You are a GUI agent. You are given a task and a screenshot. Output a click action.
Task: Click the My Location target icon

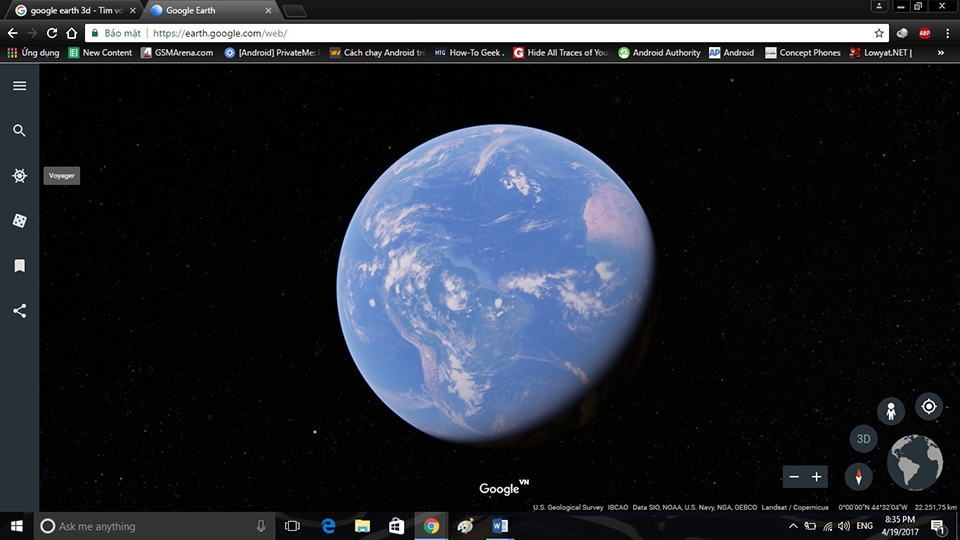coord(929,406)
